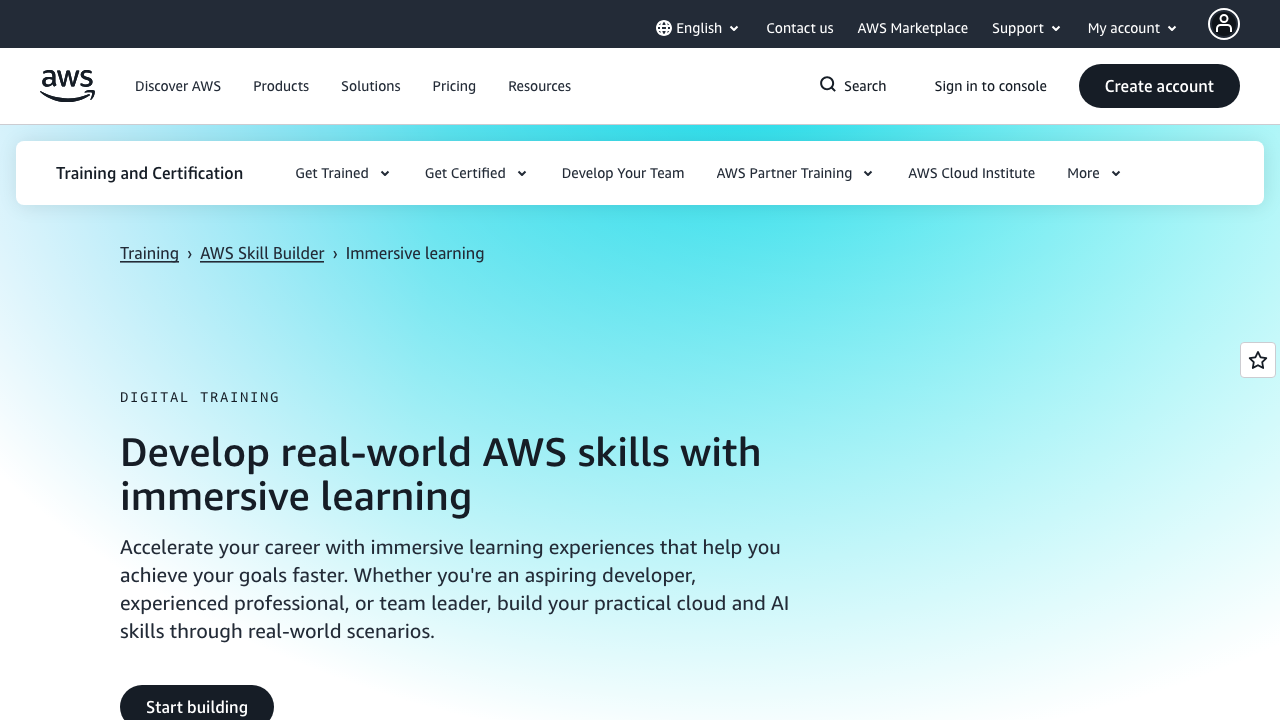
Task: Open the AWS Partner Training dropdown
Action: [x=795, y=173]
